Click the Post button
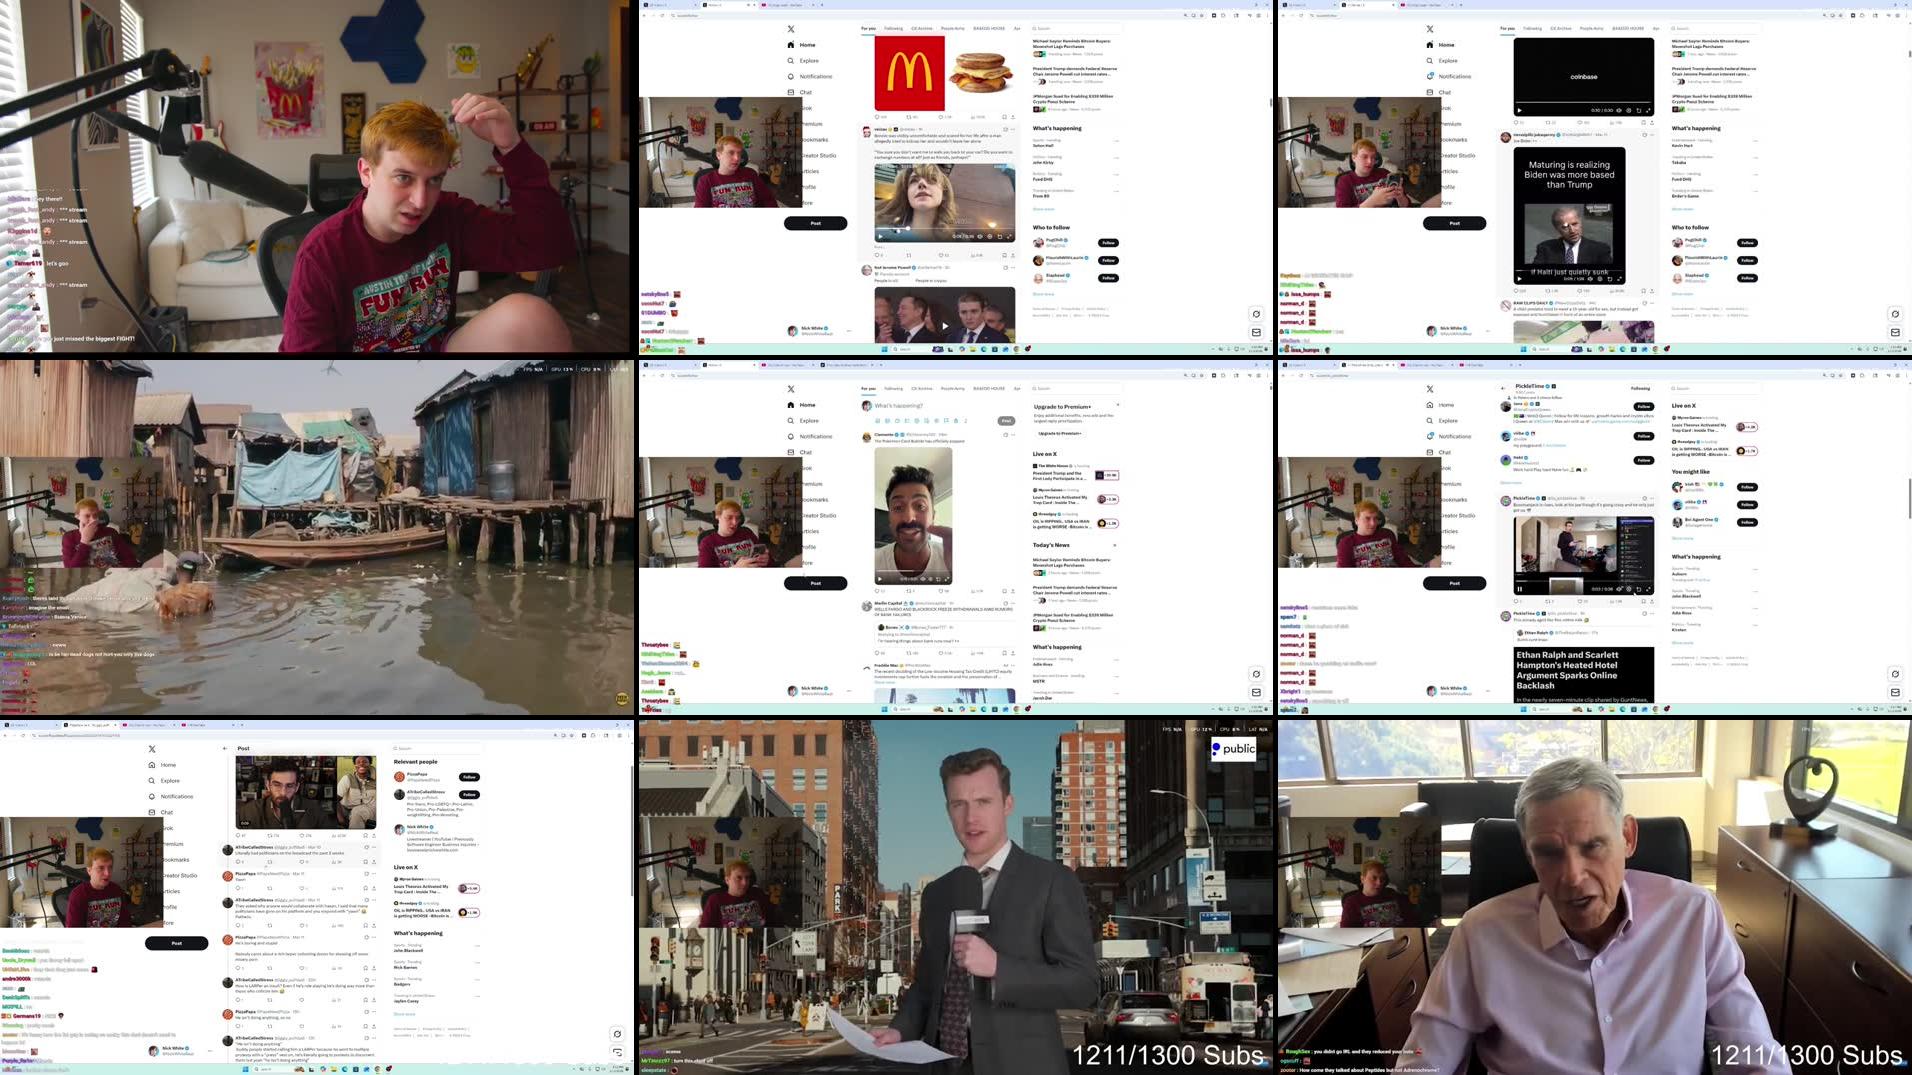1912x1075 pixels. (816, 223)
